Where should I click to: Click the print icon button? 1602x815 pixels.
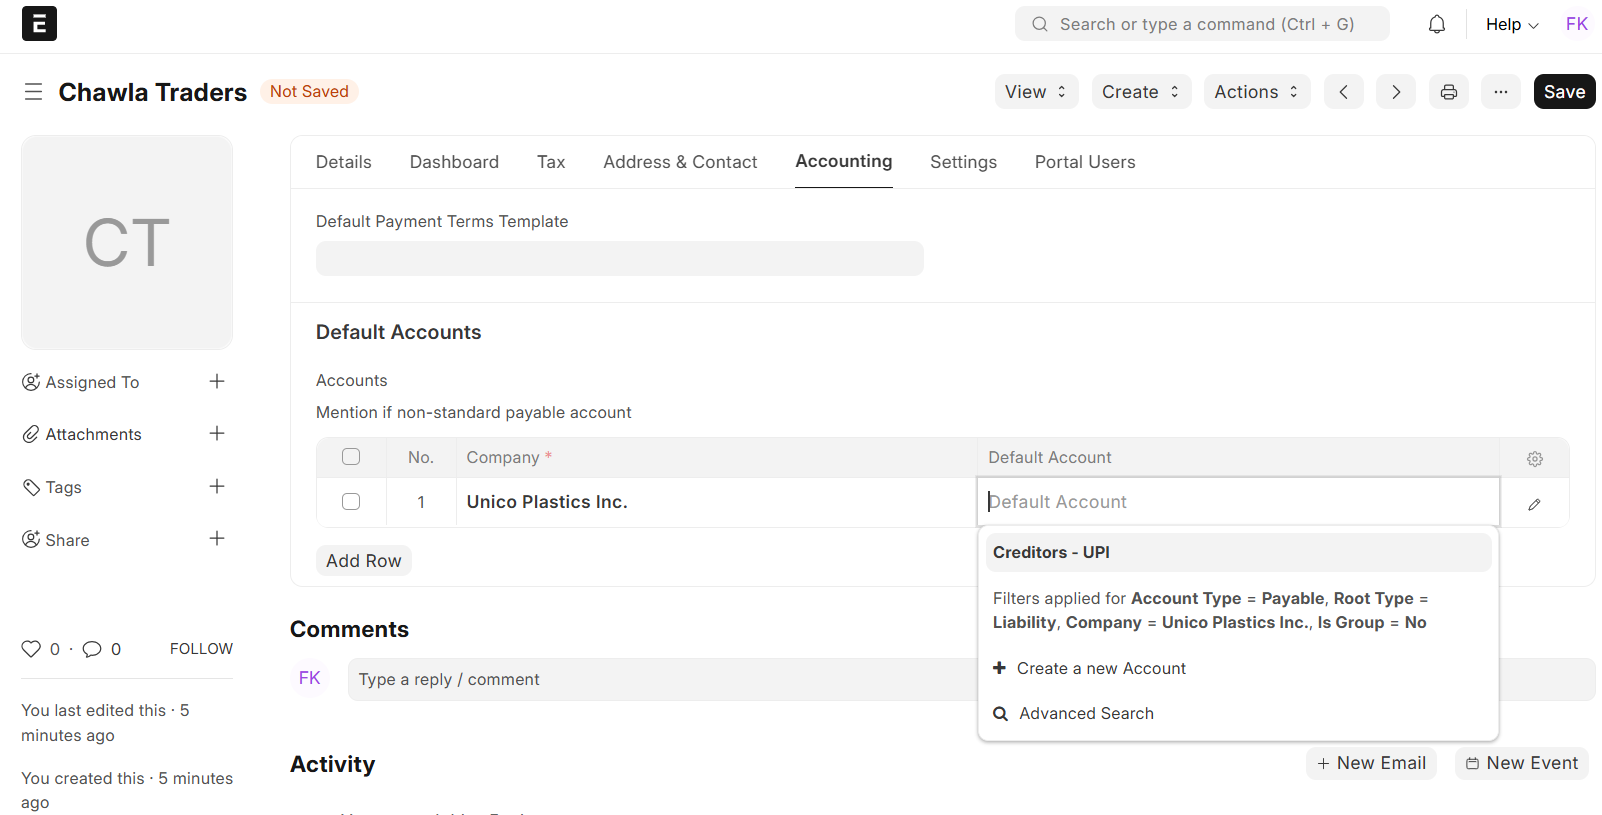click(x=1448, y=92)
